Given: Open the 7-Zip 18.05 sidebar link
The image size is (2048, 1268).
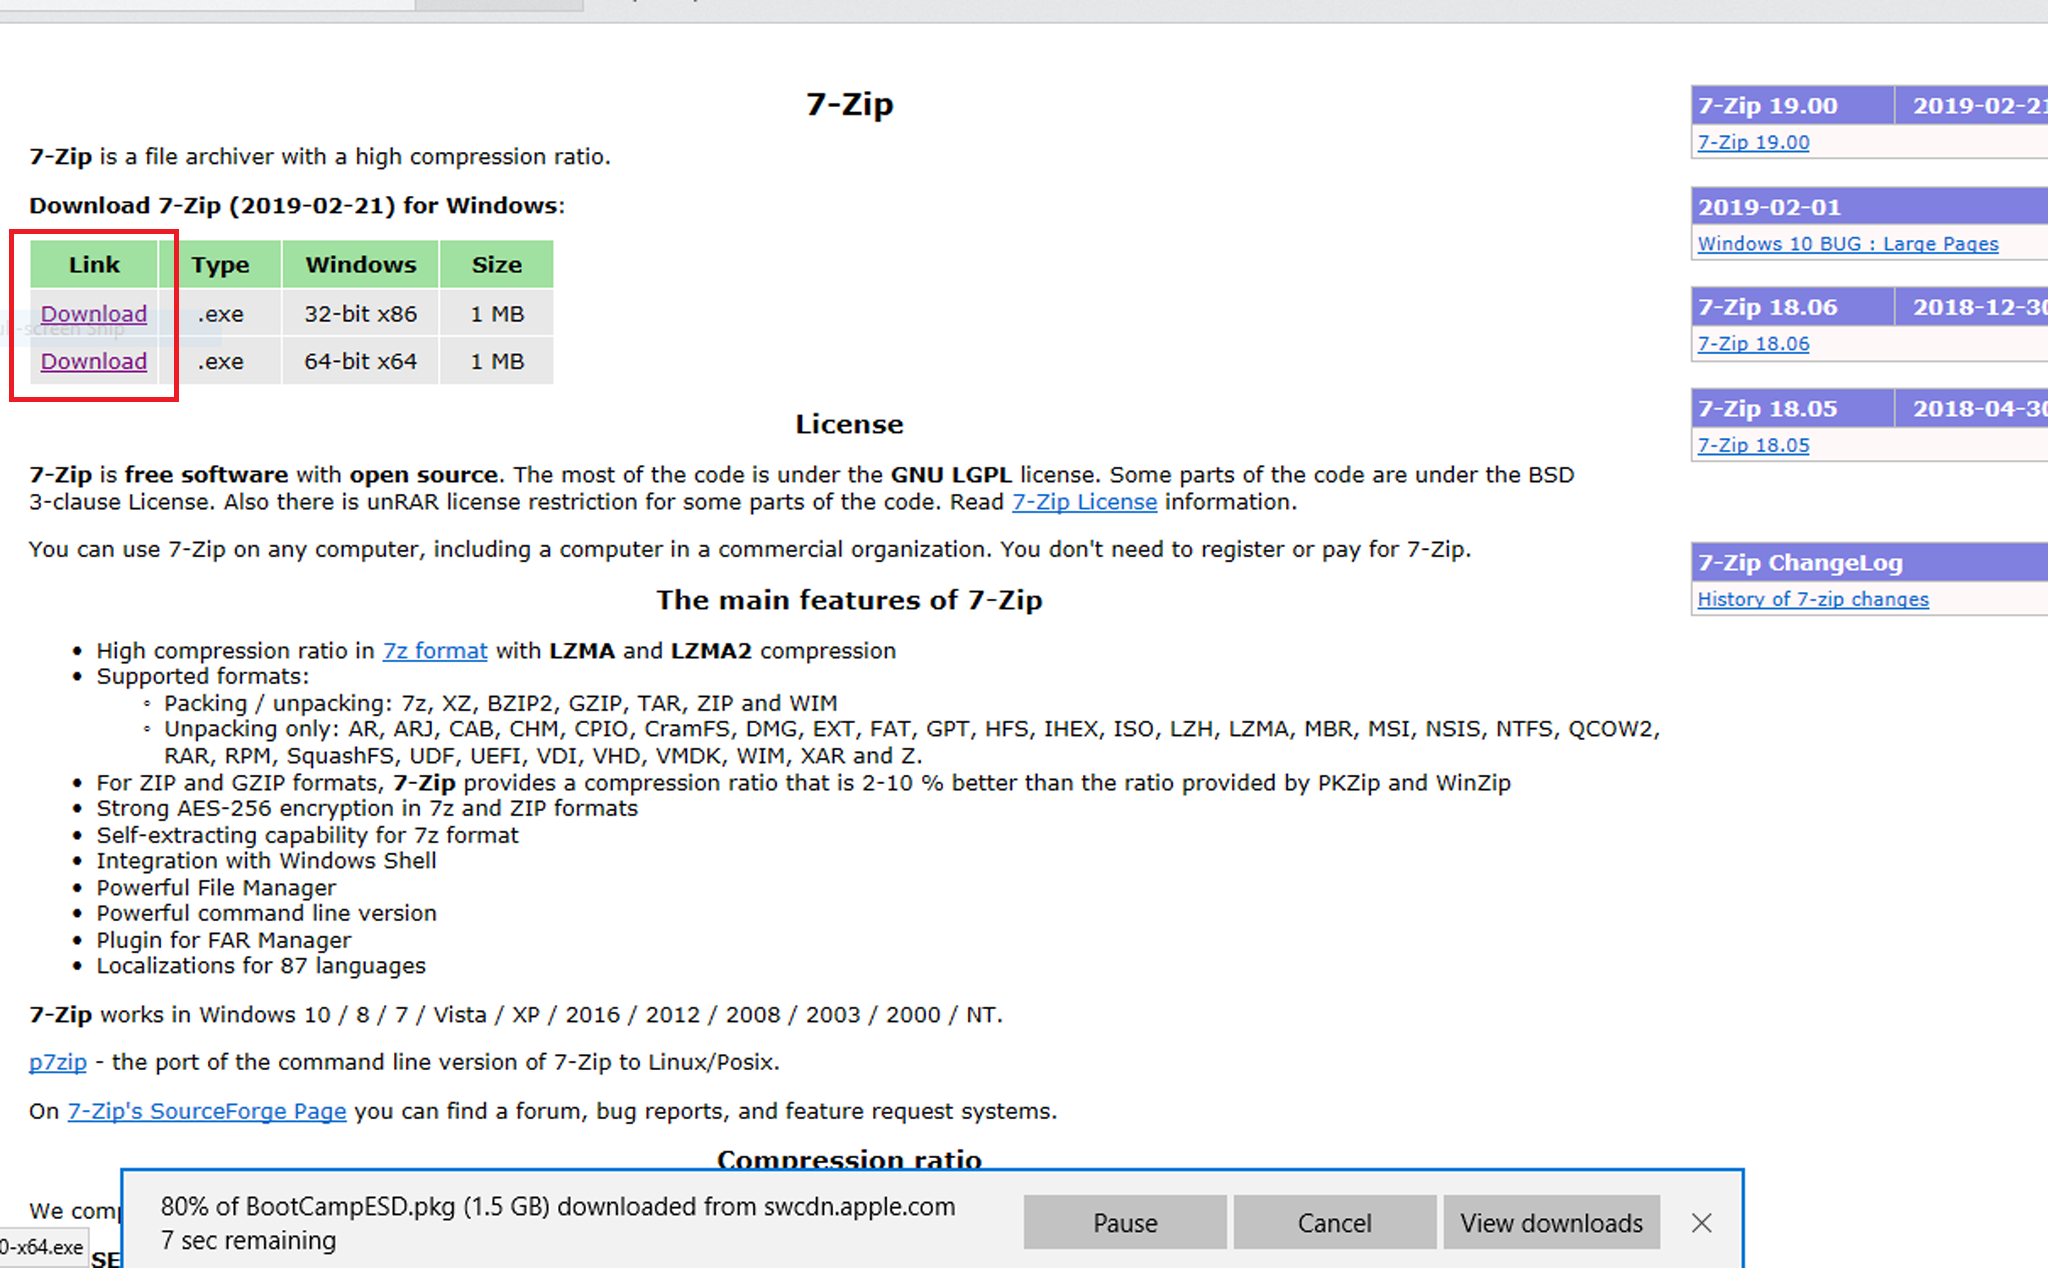Looking at the screenshot, I should click(1753, 445).
